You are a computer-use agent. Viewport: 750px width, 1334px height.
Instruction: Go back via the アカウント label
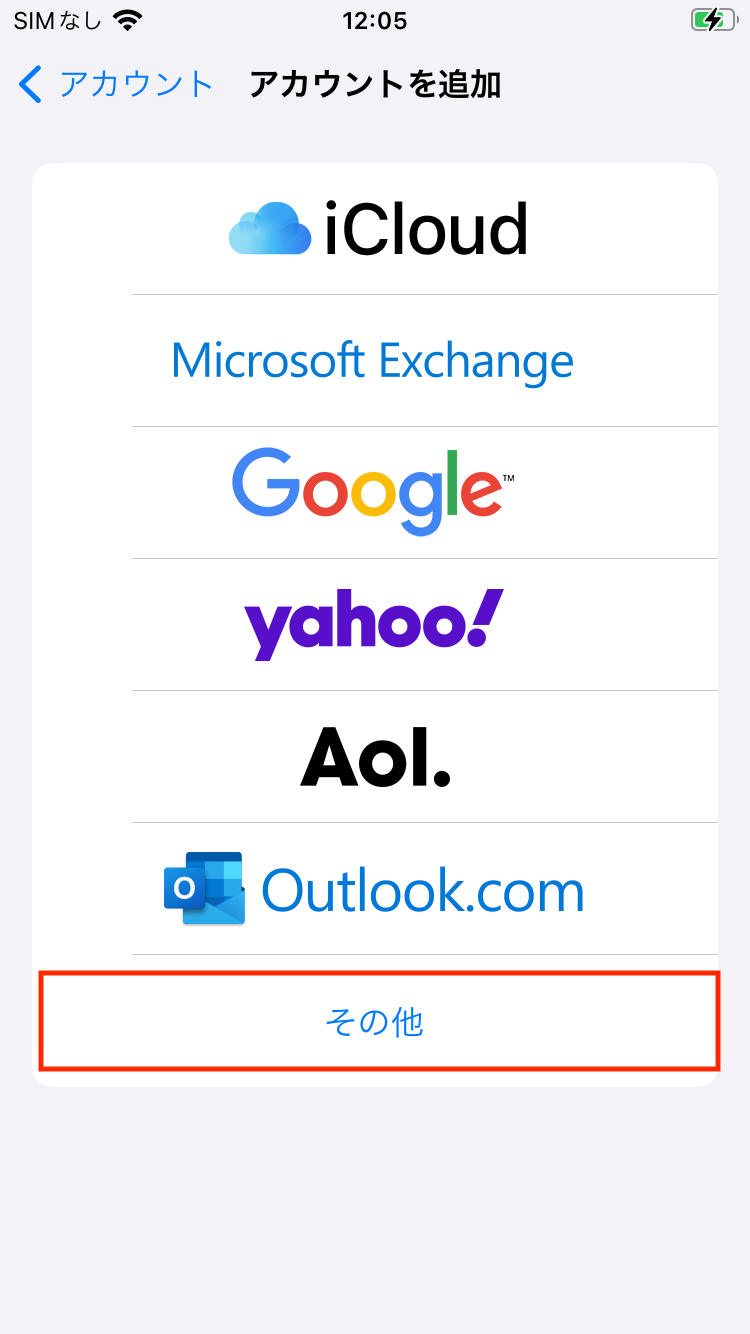pyautogui.click(x=137, y=85)
